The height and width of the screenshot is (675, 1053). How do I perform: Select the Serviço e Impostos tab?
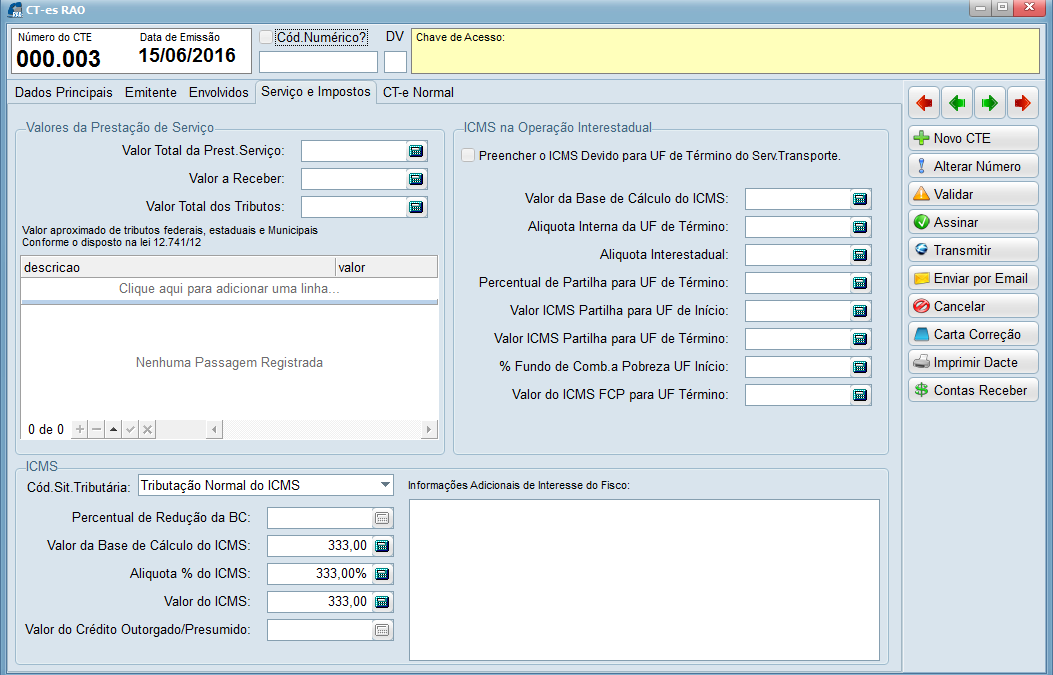click(316, 92)
